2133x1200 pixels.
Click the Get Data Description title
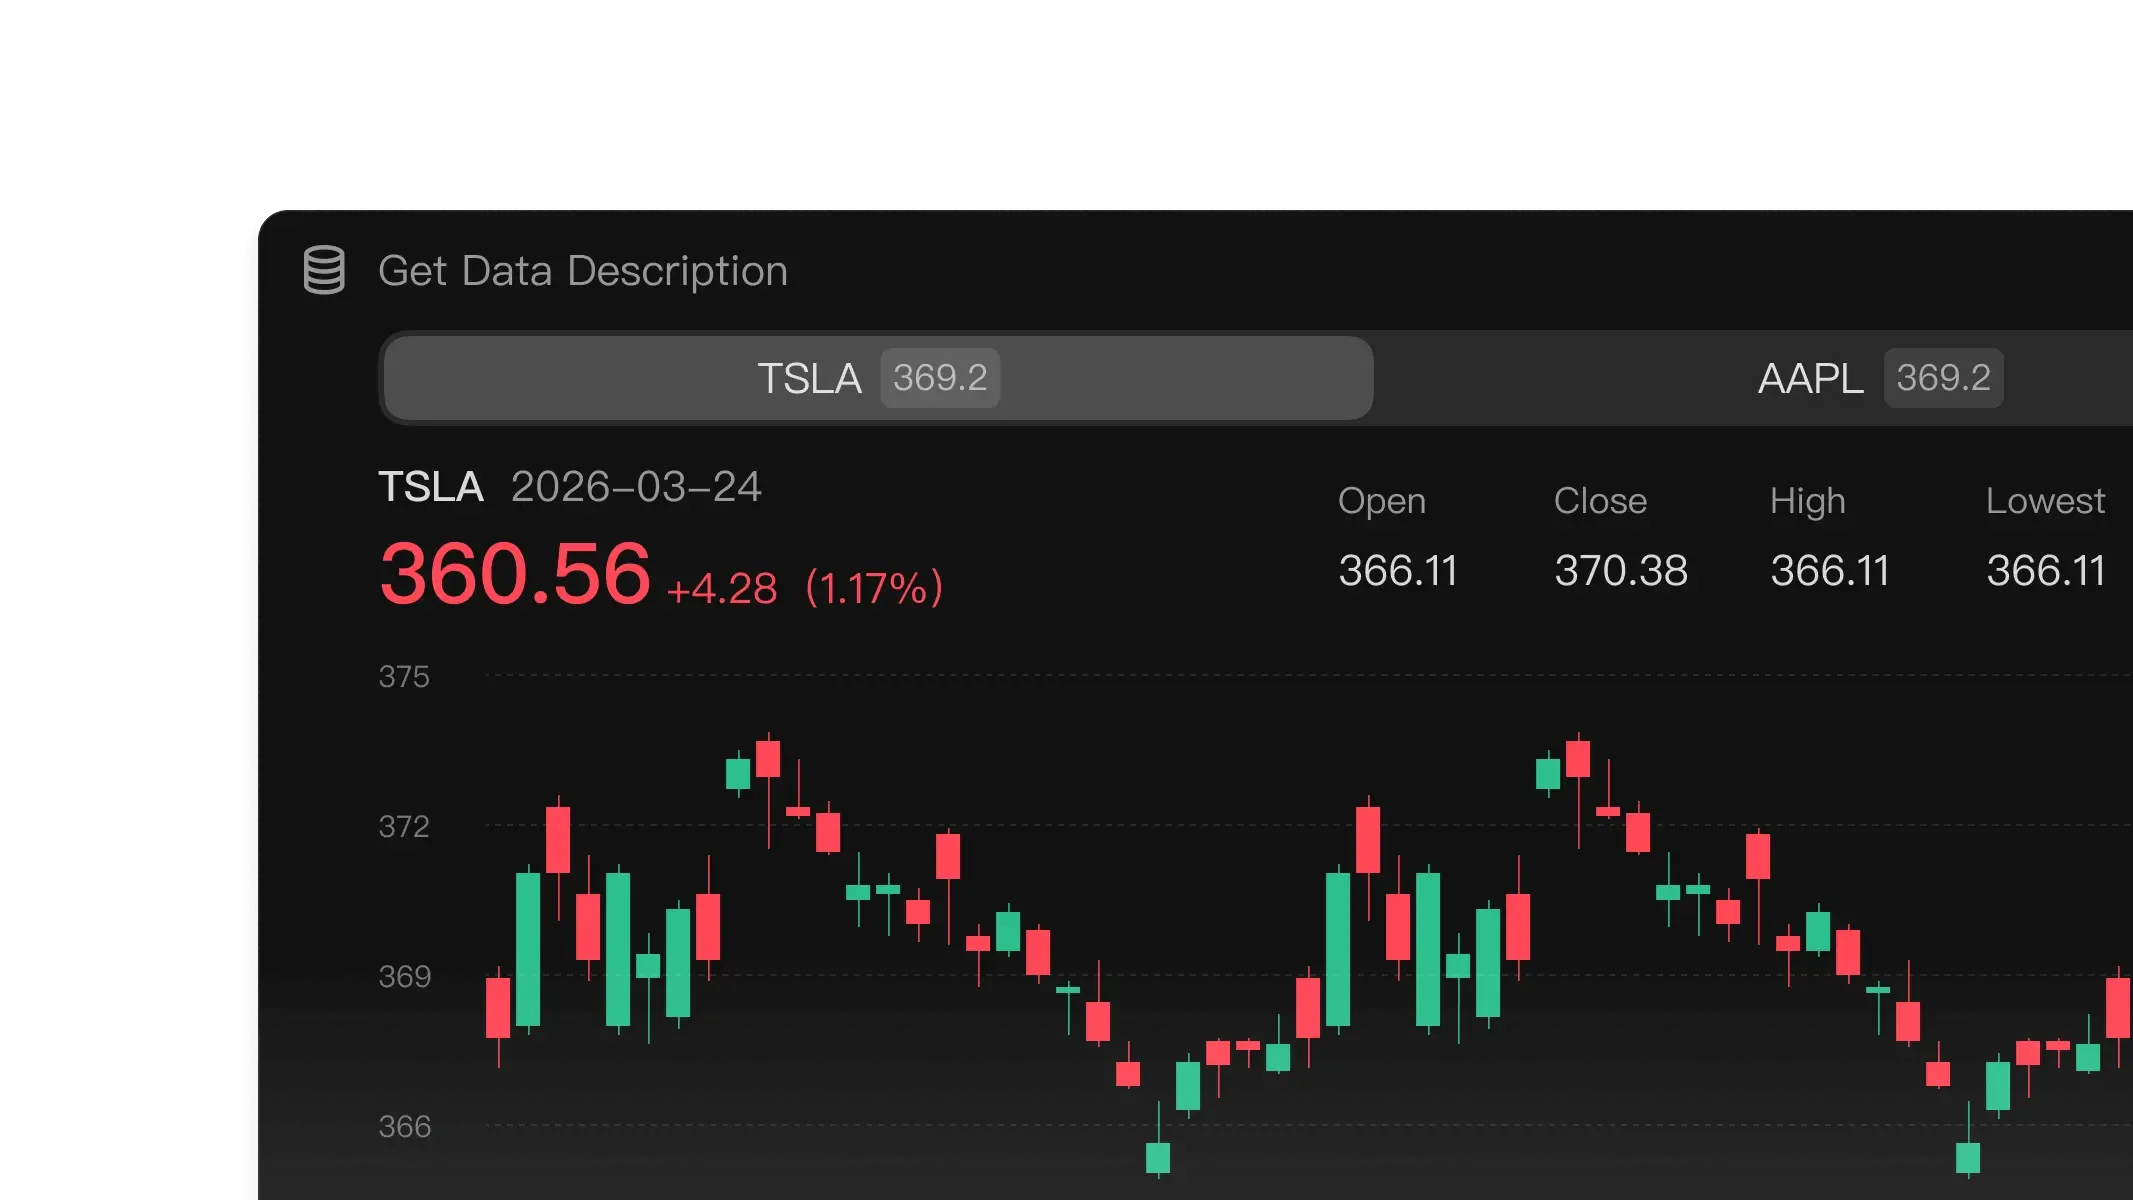click(x=583, y=271)
